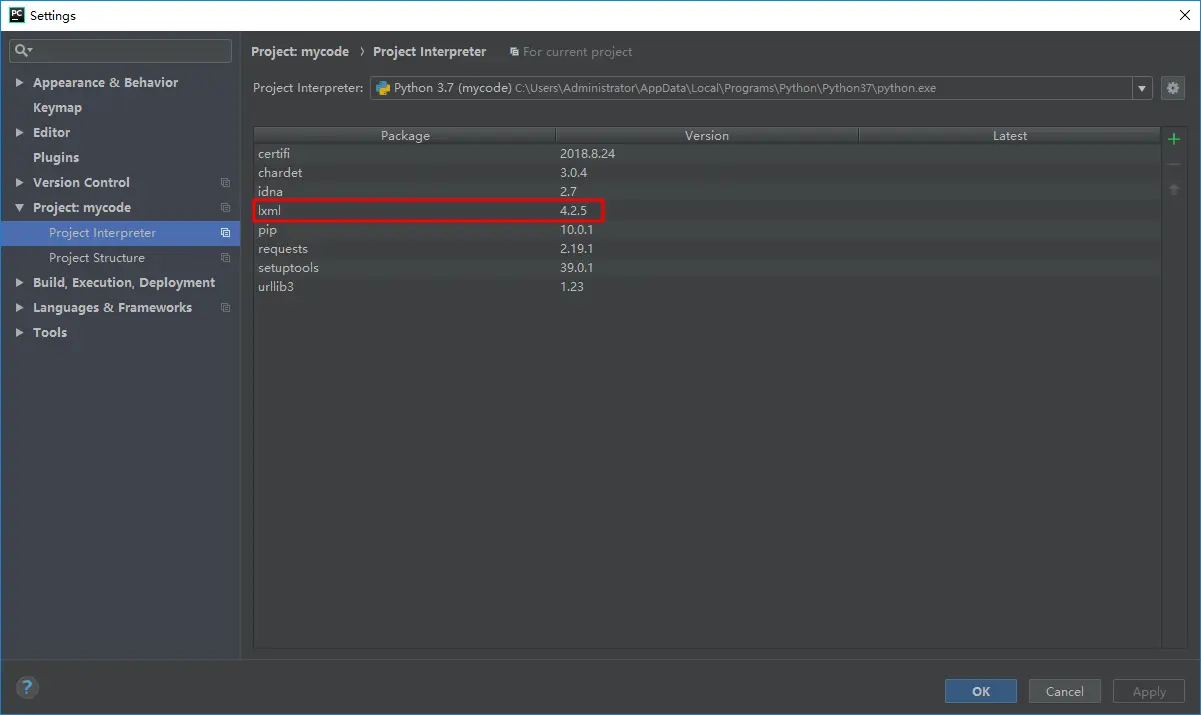Expand the Version Control section arrow
The image size is (1201, 715).
point(20,183)
